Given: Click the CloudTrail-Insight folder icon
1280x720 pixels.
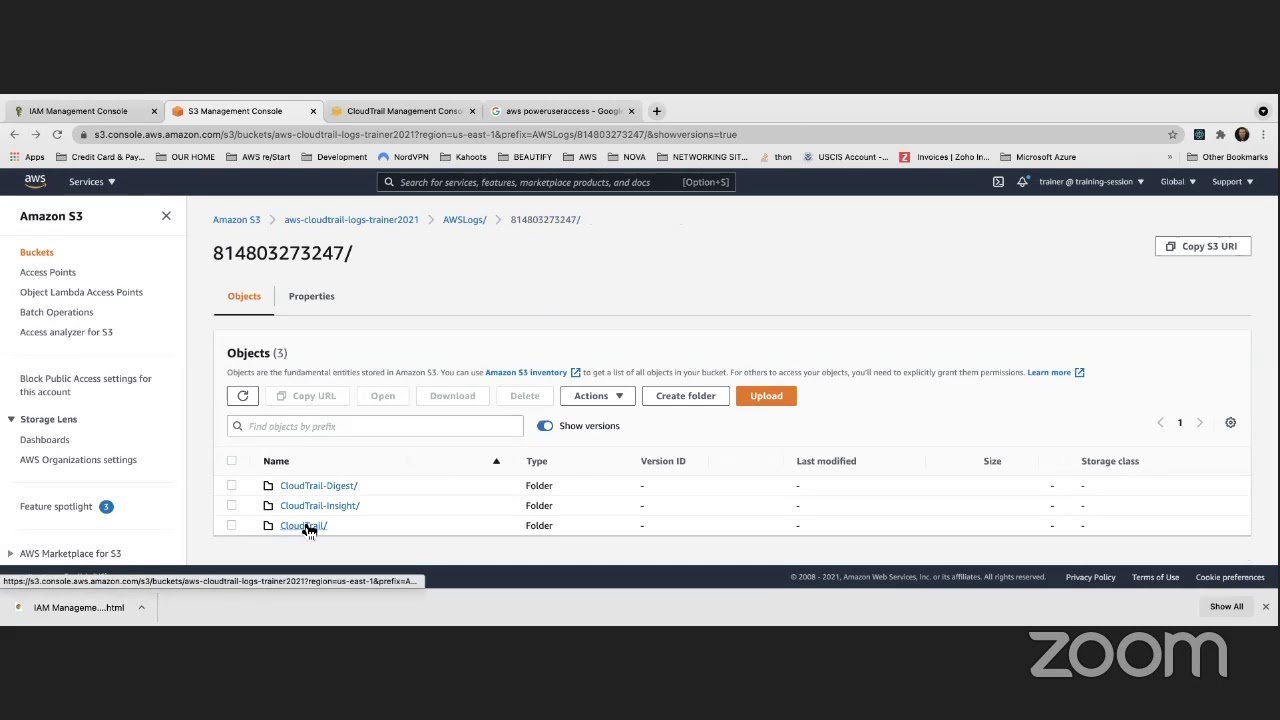Looking at the screenshot, I should (x=268, y=506).
